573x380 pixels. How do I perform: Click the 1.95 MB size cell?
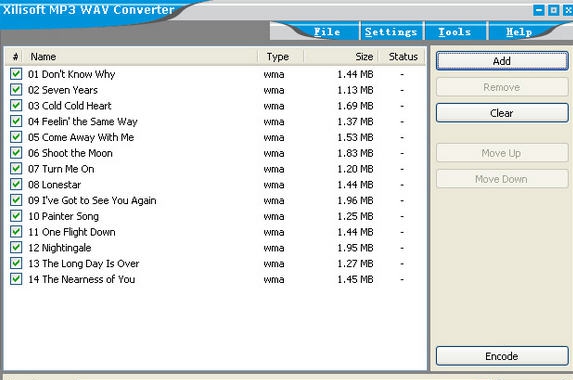pyautogui.click(x=355, y=248)
